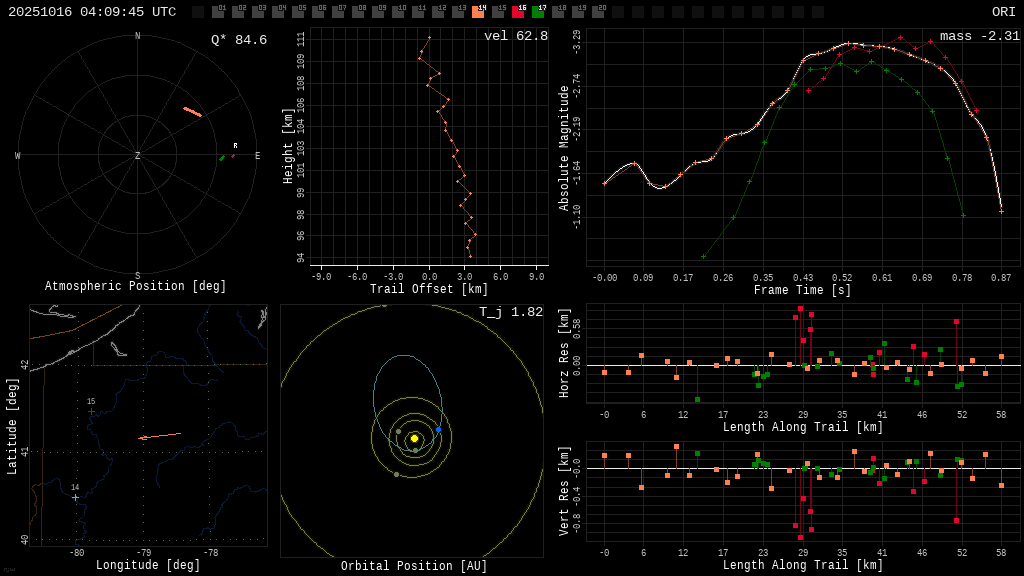The image size is (1024, 576).
Task: Click the blue Earth dot on the orbit
Action: click(x=438, y=429)
